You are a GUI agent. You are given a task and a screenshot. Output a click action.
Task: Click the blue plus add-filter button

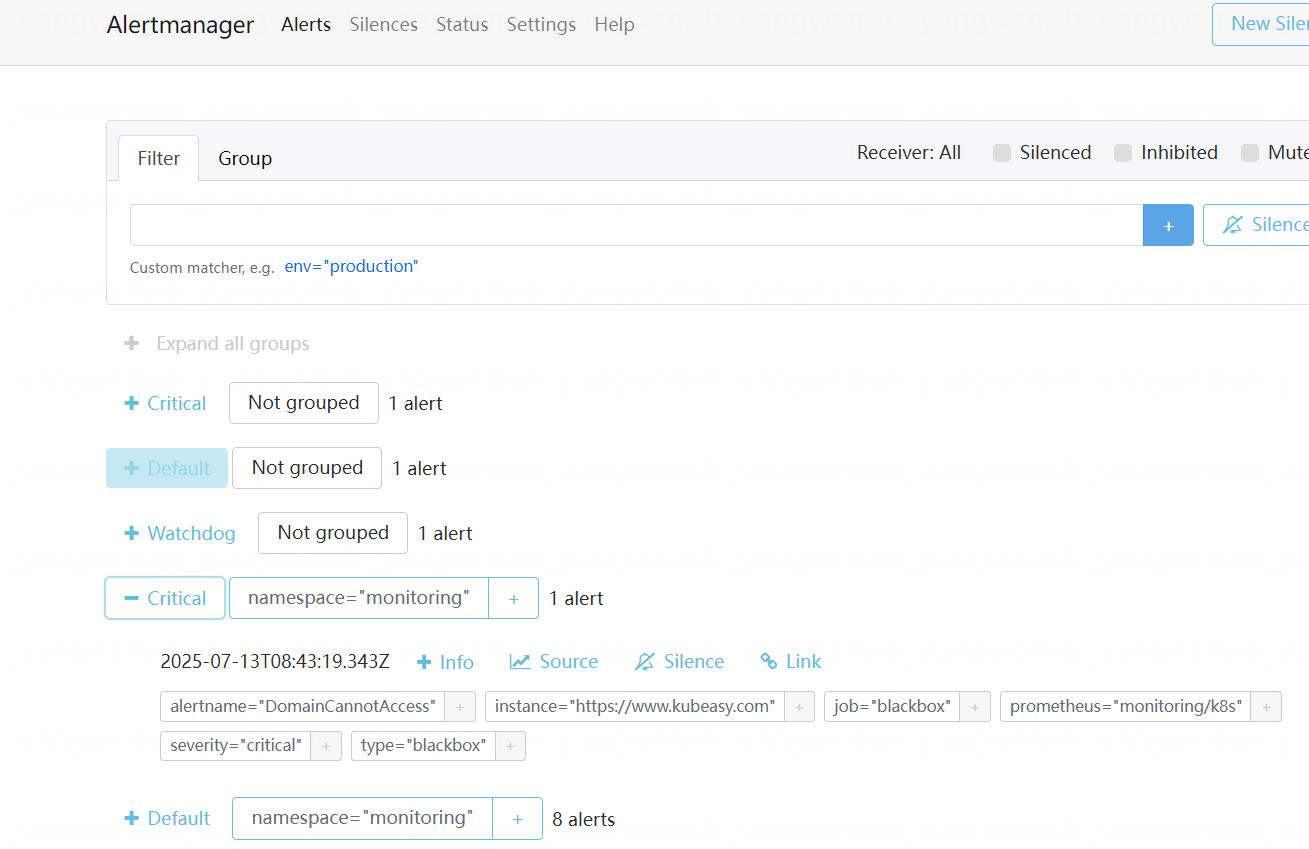pos(1168,226)
